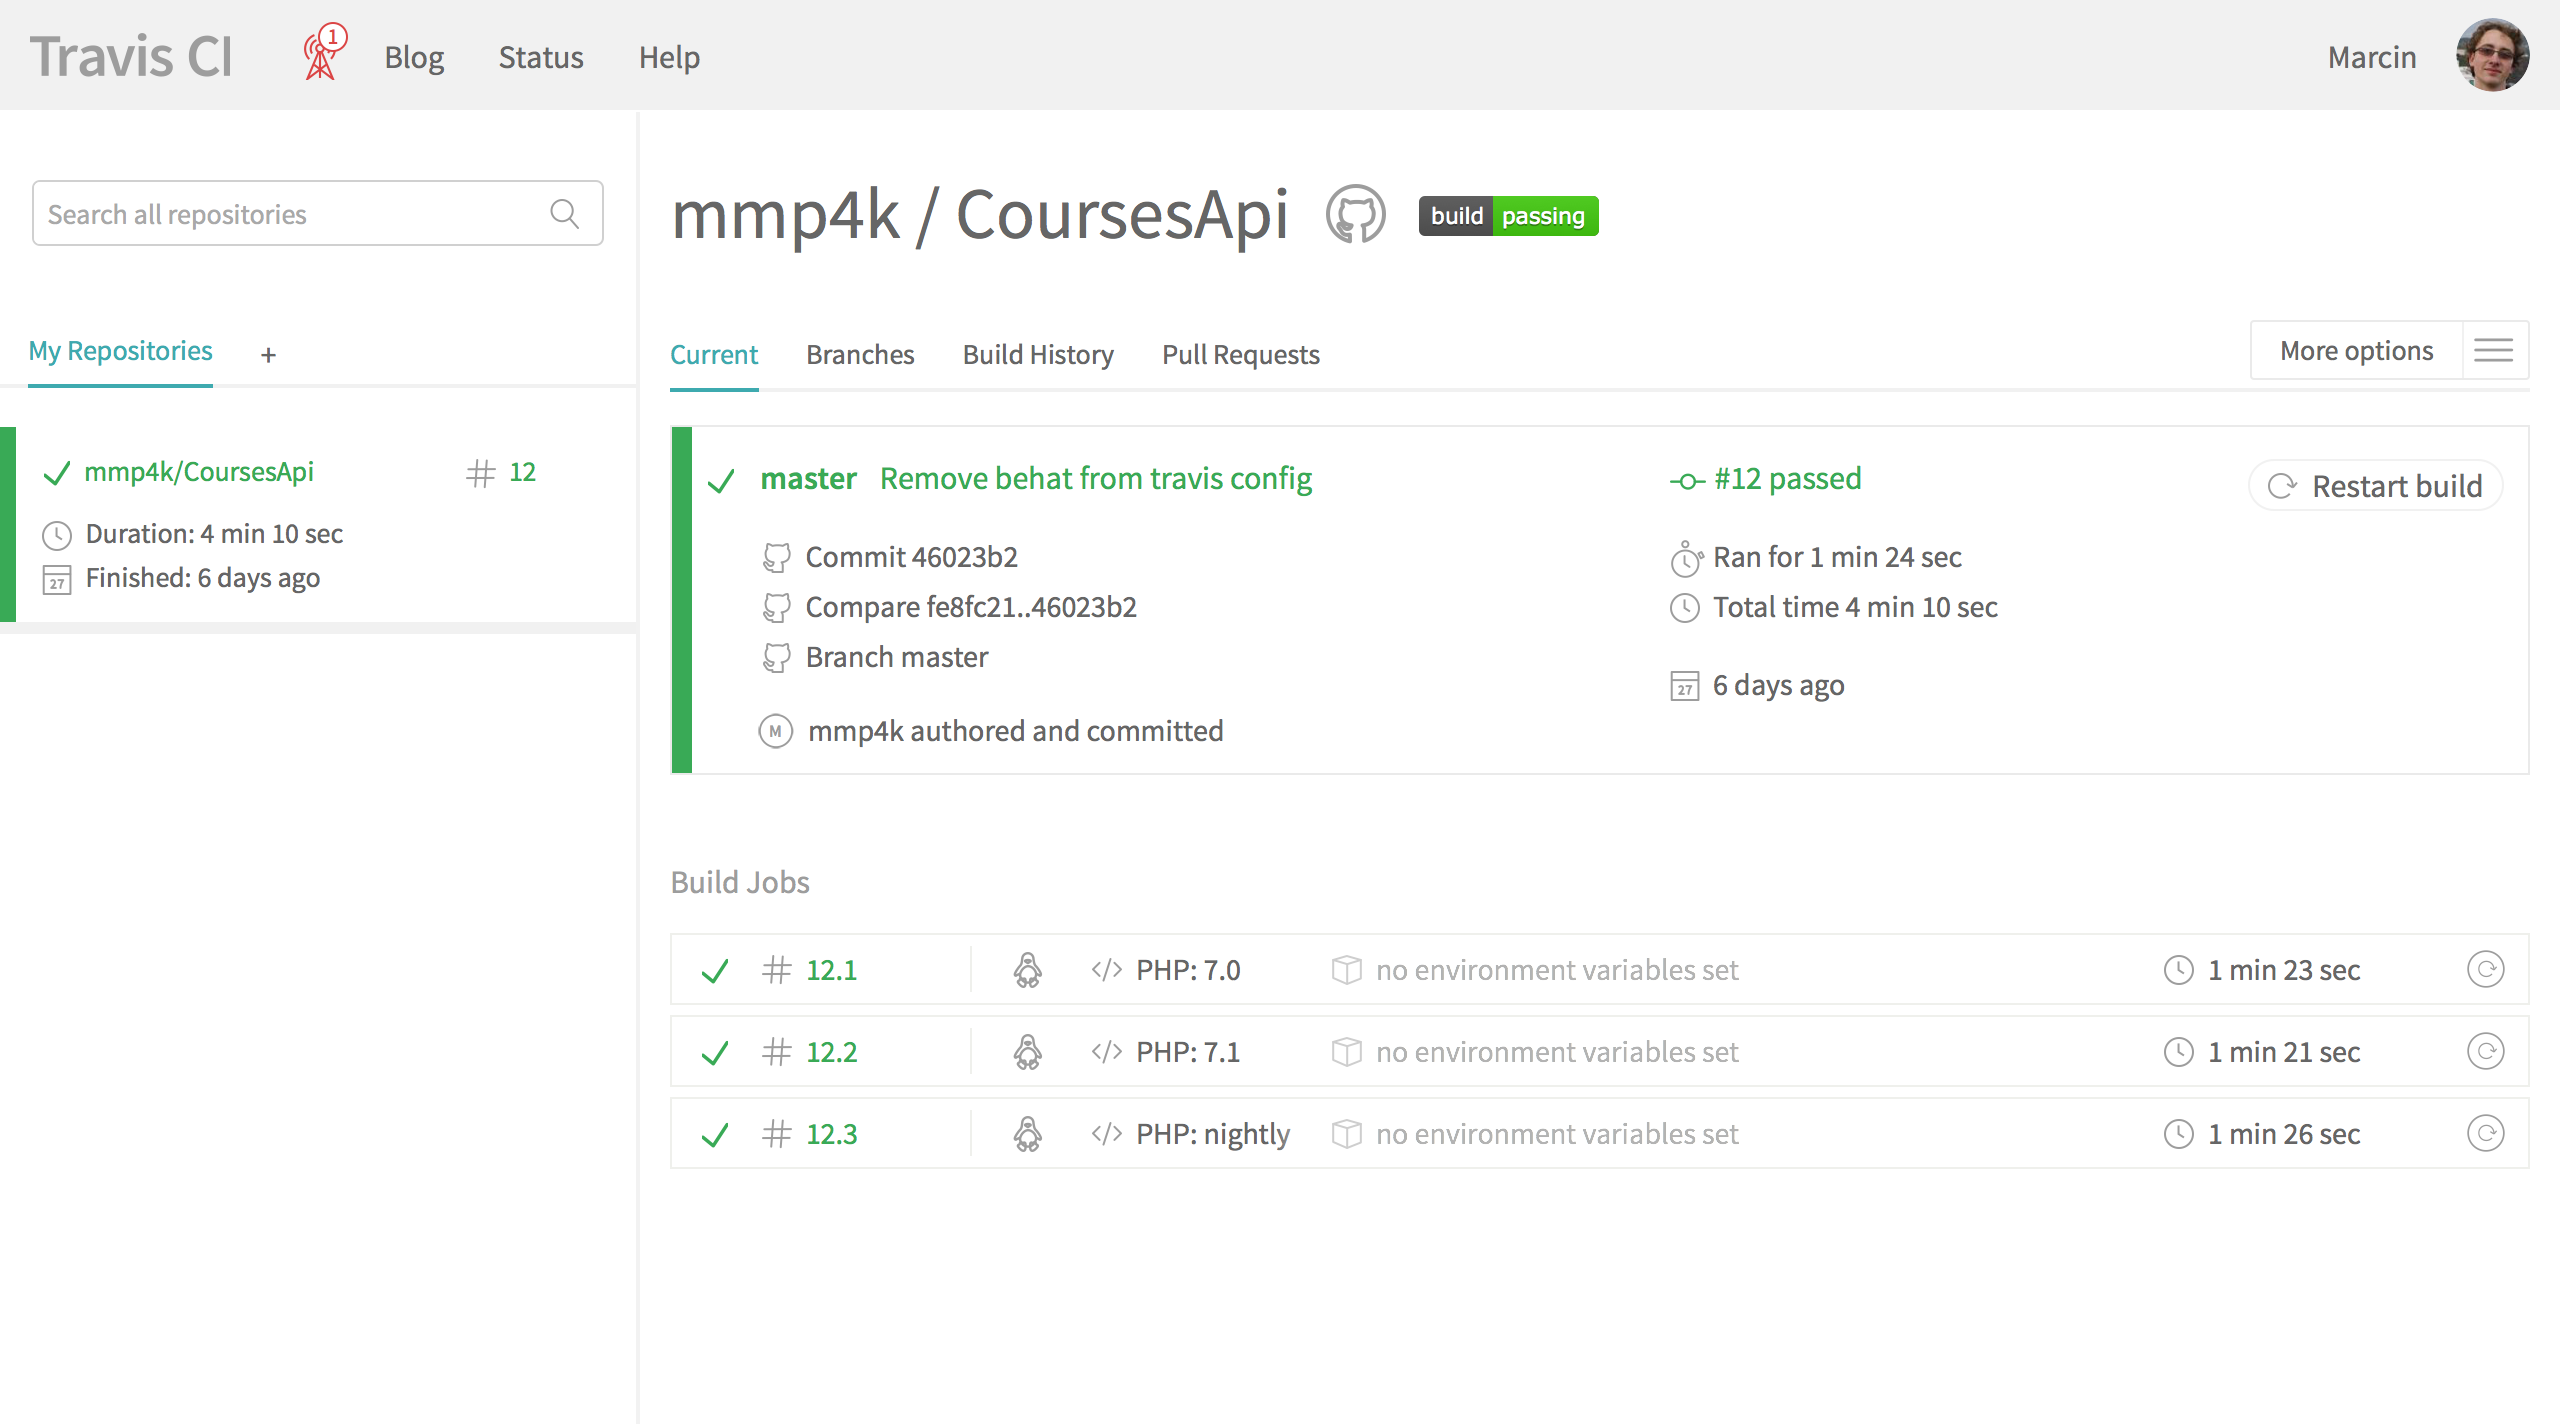The image size is (2560, 1424).
Task: Open the Marcin user name menu
Action: 2371,57
